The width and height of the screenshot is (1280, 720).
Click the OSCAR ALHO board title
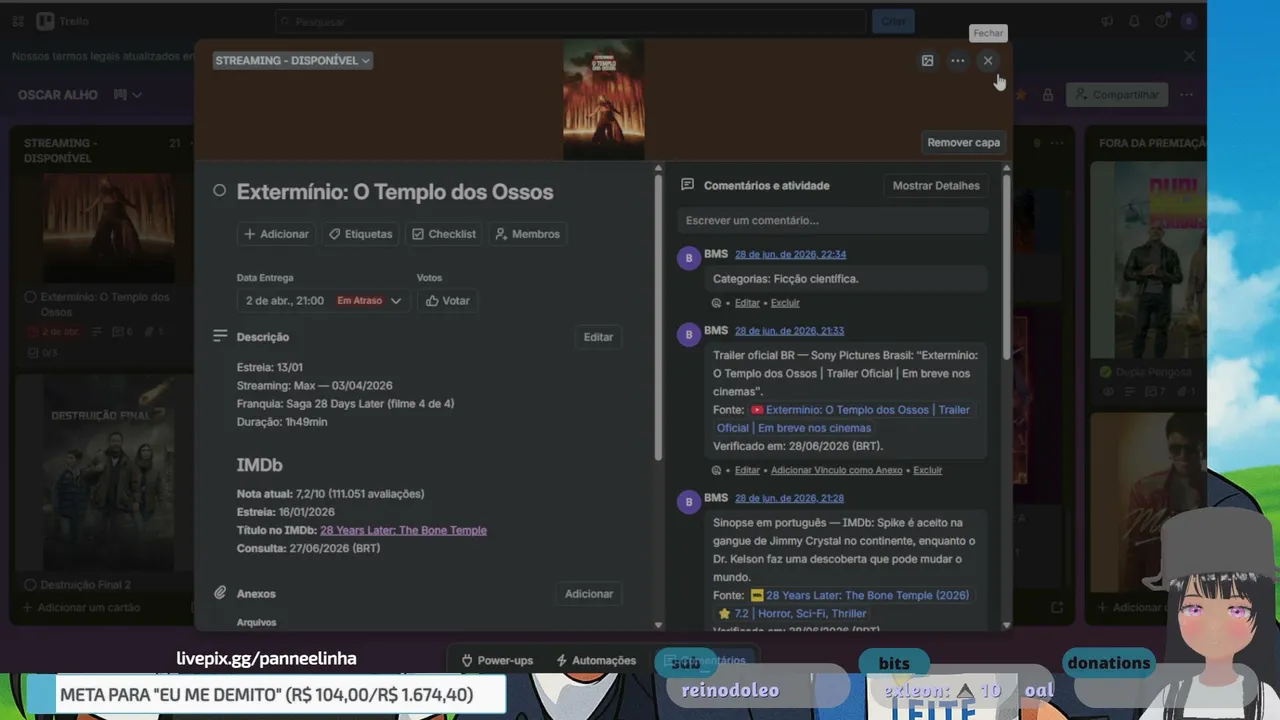58,95
